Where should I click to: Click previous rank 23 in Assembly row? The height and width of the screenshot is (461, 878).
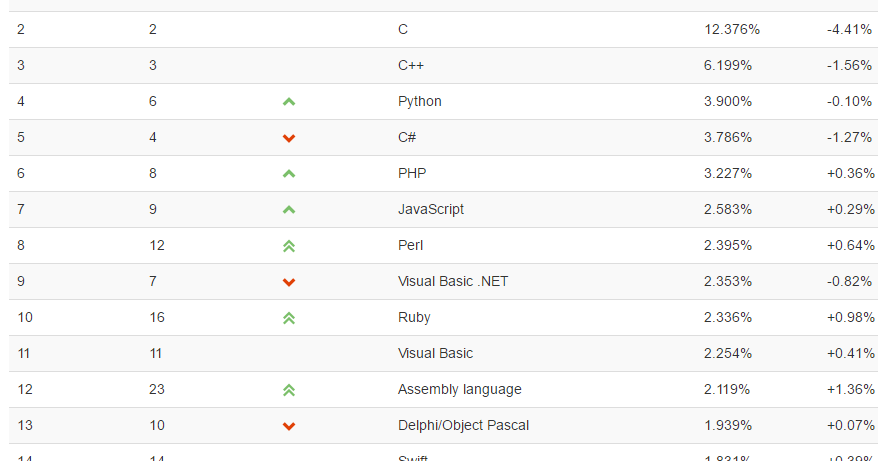coord(157,389)
